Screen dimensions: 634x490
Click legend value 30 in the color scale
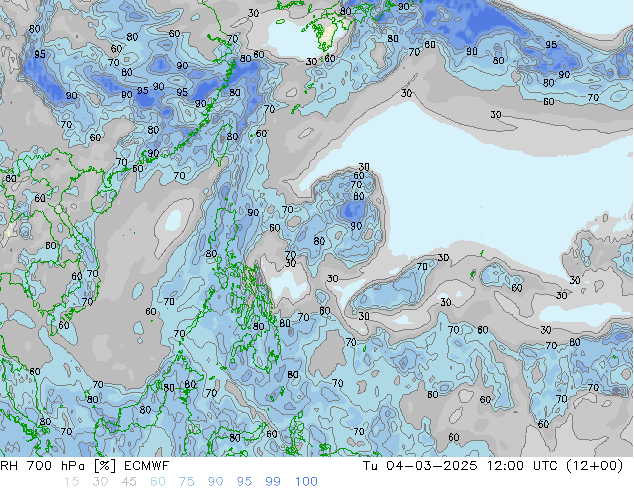click(x=100, y=482)
